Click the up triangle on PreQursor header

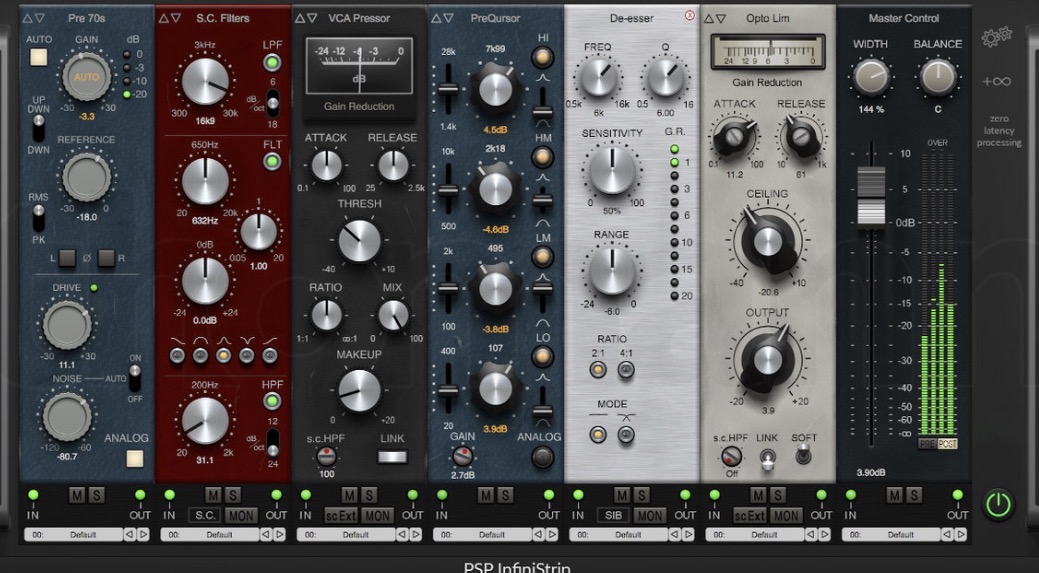[x=436, y=18]
